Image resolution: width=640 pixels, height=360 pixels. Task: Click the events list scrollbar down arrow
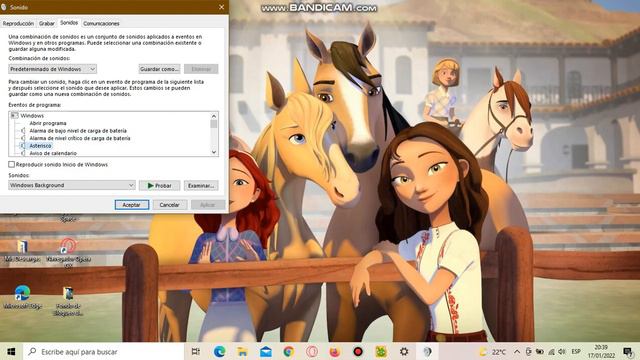click(214, 152)
